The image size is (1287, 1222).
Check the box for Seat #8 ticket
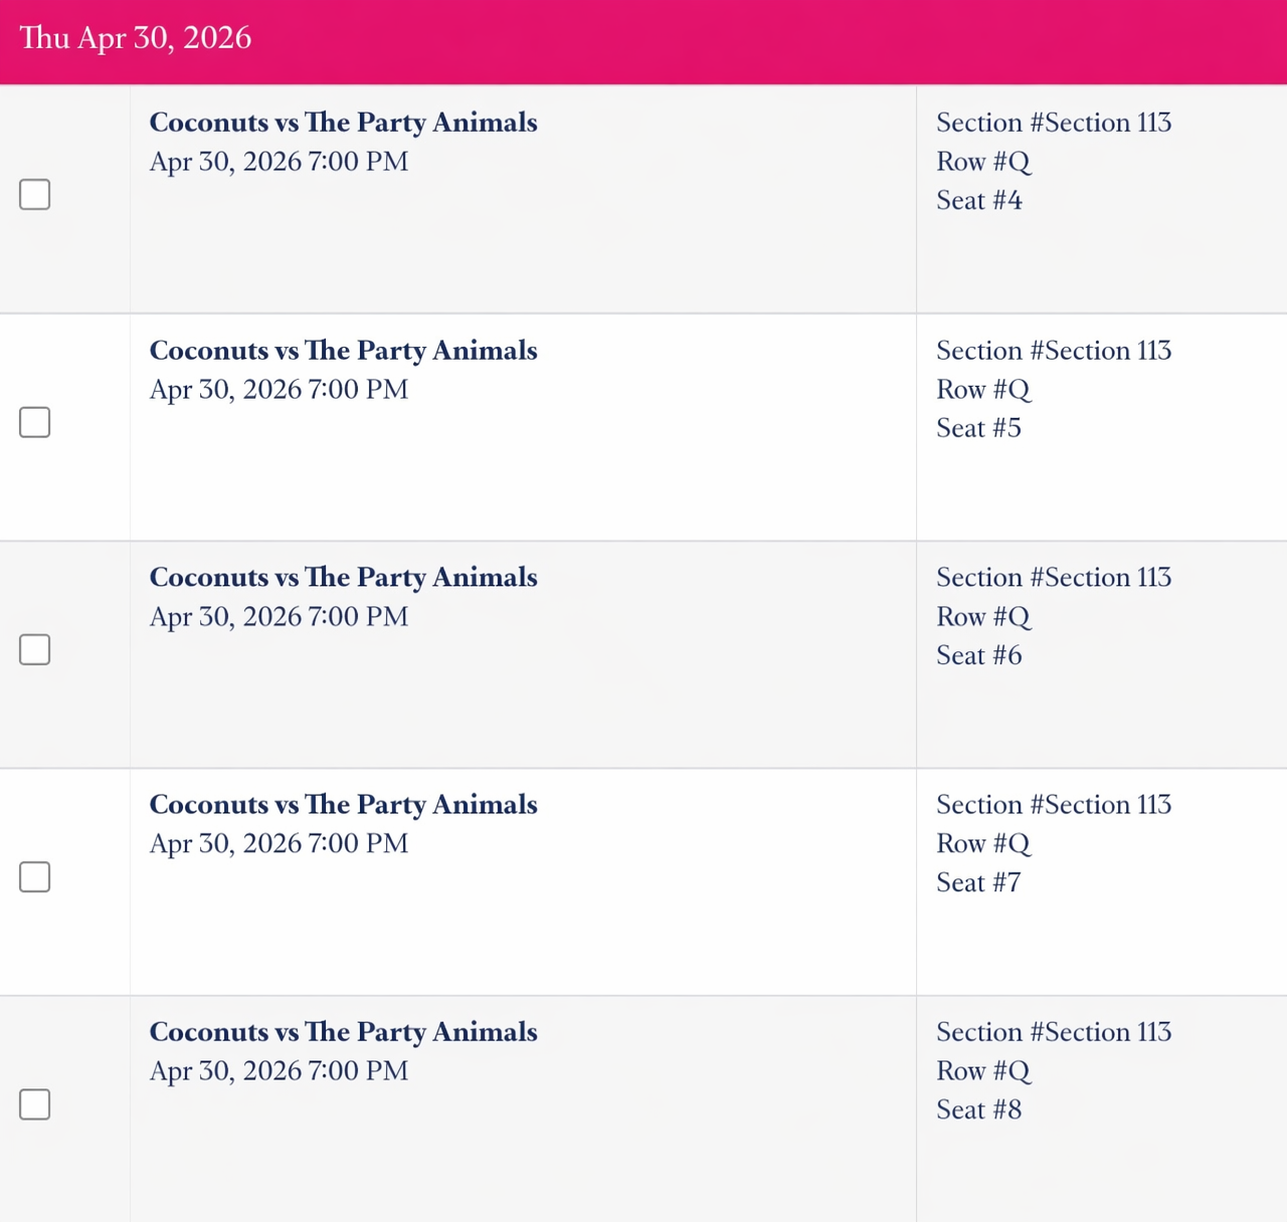[x=35, y=1104]
